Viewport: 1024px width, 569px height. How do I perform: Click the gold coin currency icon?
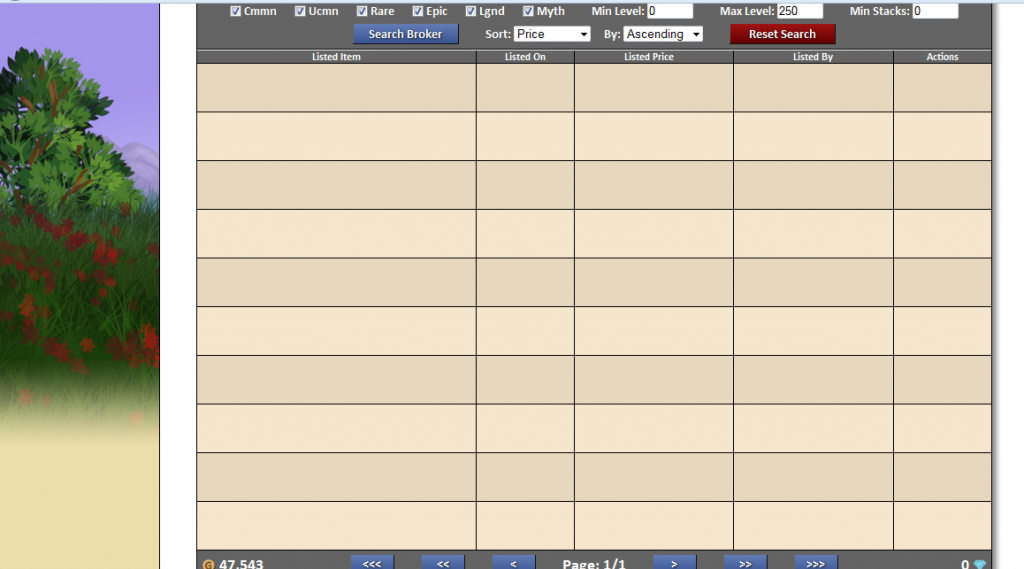[208, 564]
